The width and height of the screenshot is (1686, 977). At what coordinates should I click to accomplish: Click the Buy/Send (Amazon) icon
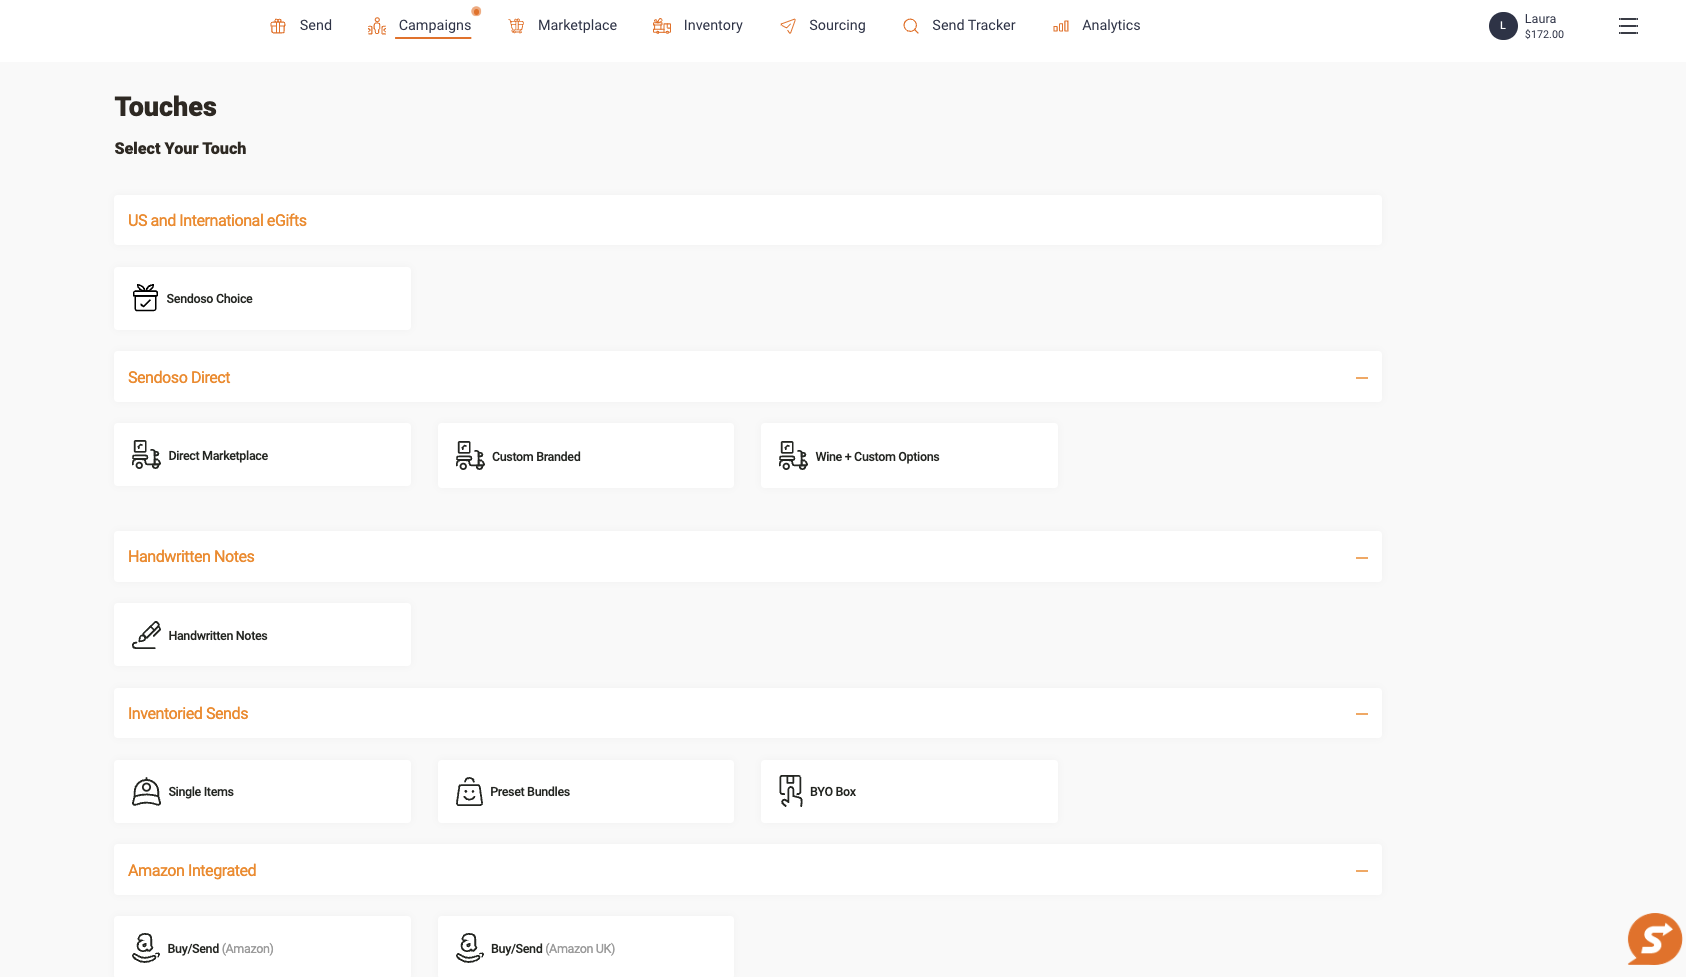click(x=146, y=948)
